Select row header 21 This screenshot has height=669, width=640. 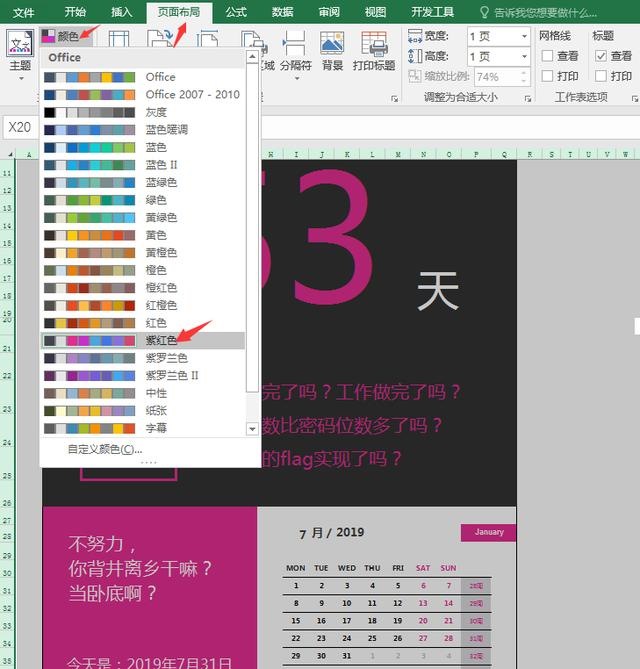point(7,349)
